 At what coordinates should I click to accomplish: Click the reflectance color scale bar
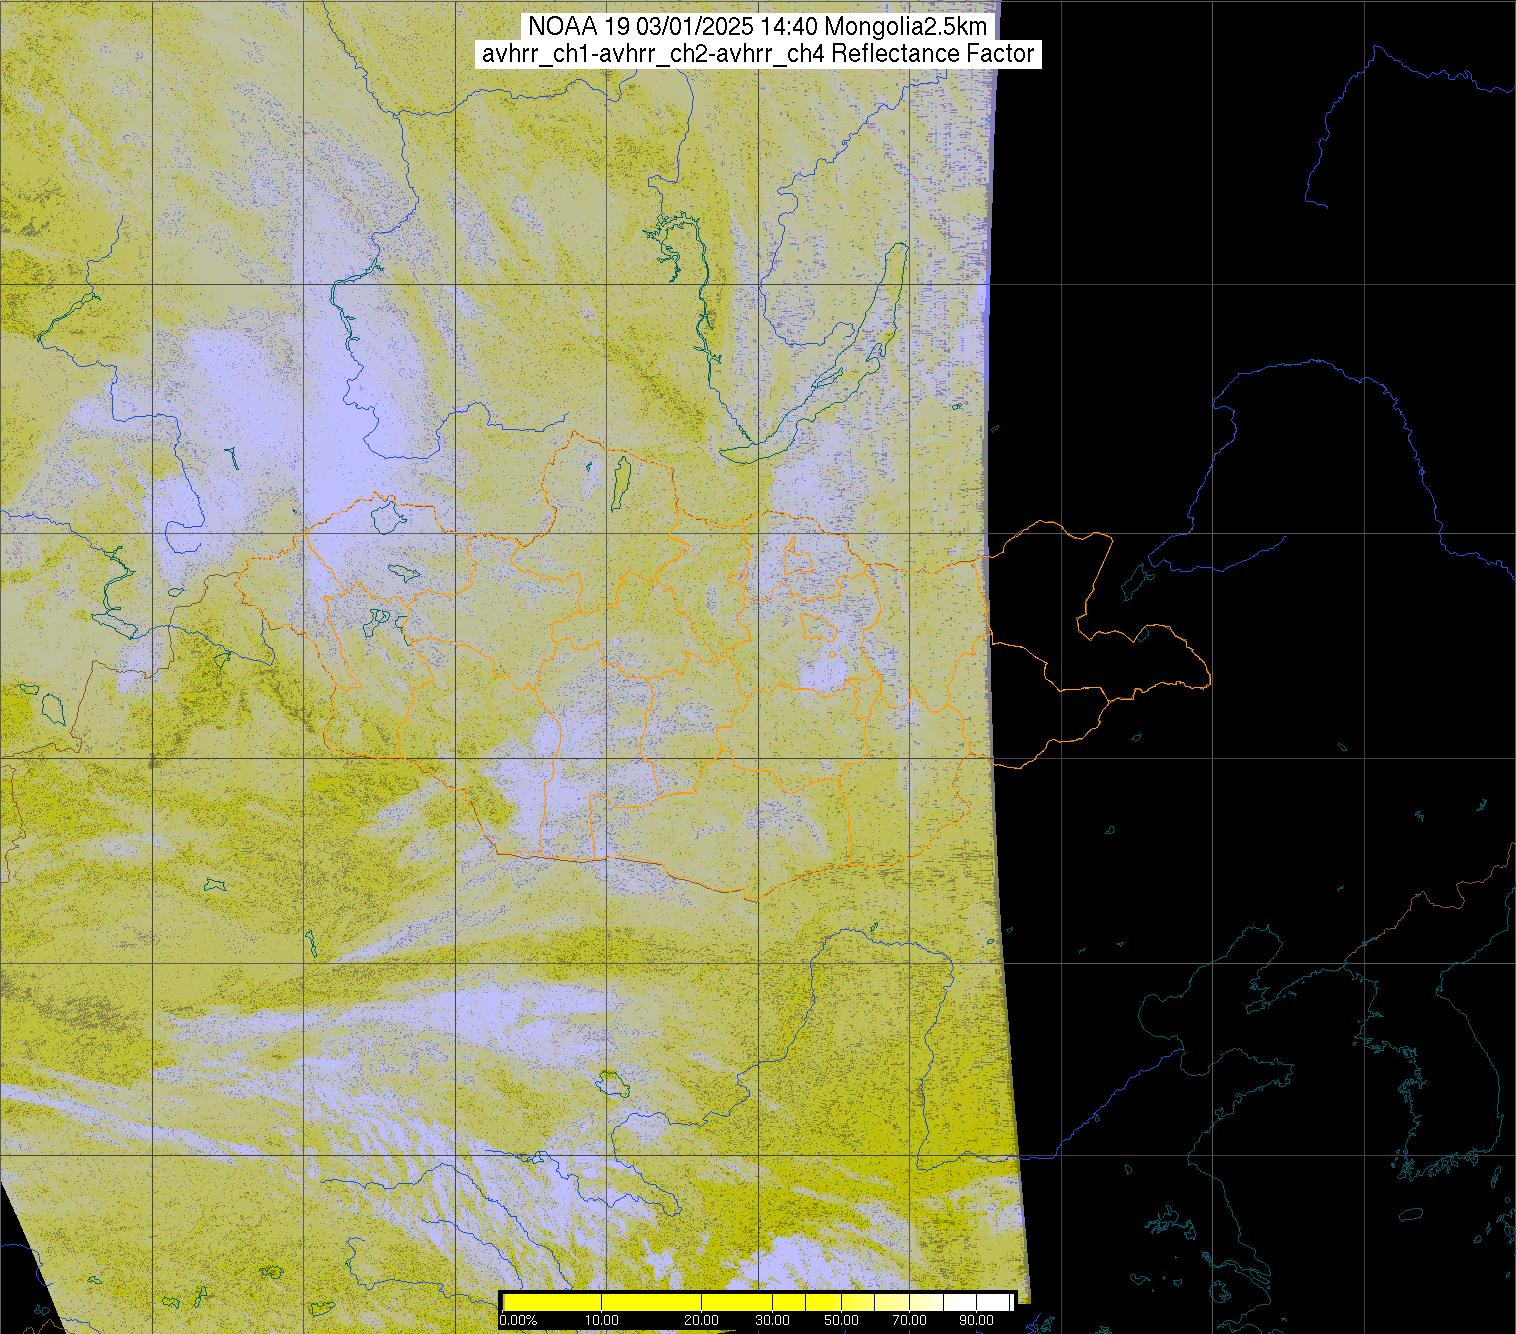click(757, 1302)
